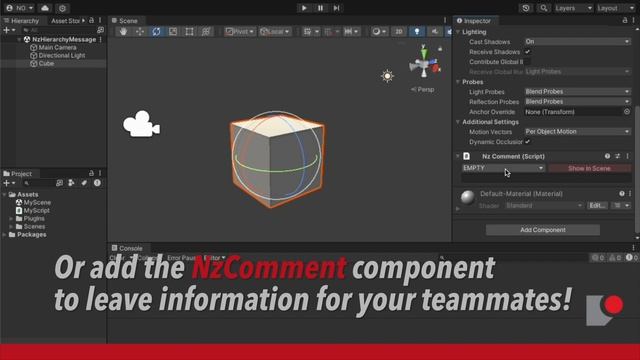Open Undo History icon
The height and width of the screenshot is (360, 640).
(x=526, y=8)
